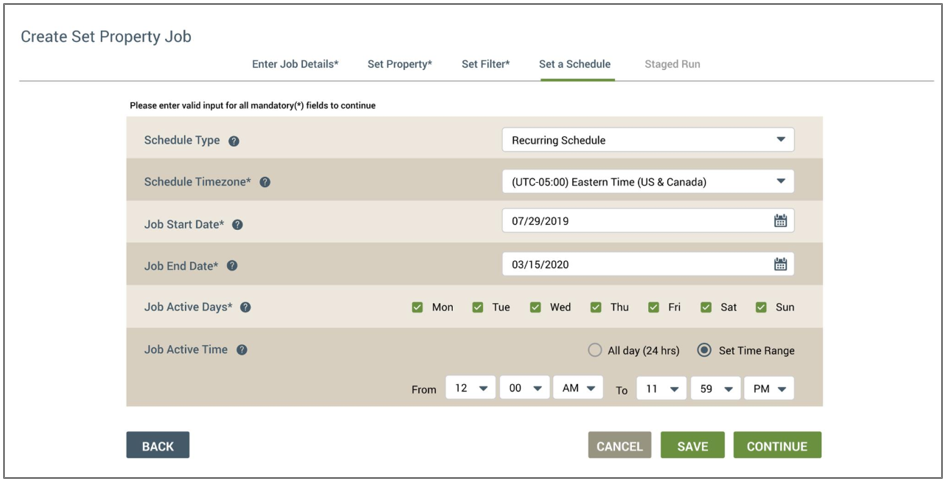Screen dimensions: 946x483
Task: Open the From AM/PM dropdown
Action: [578, 388]
